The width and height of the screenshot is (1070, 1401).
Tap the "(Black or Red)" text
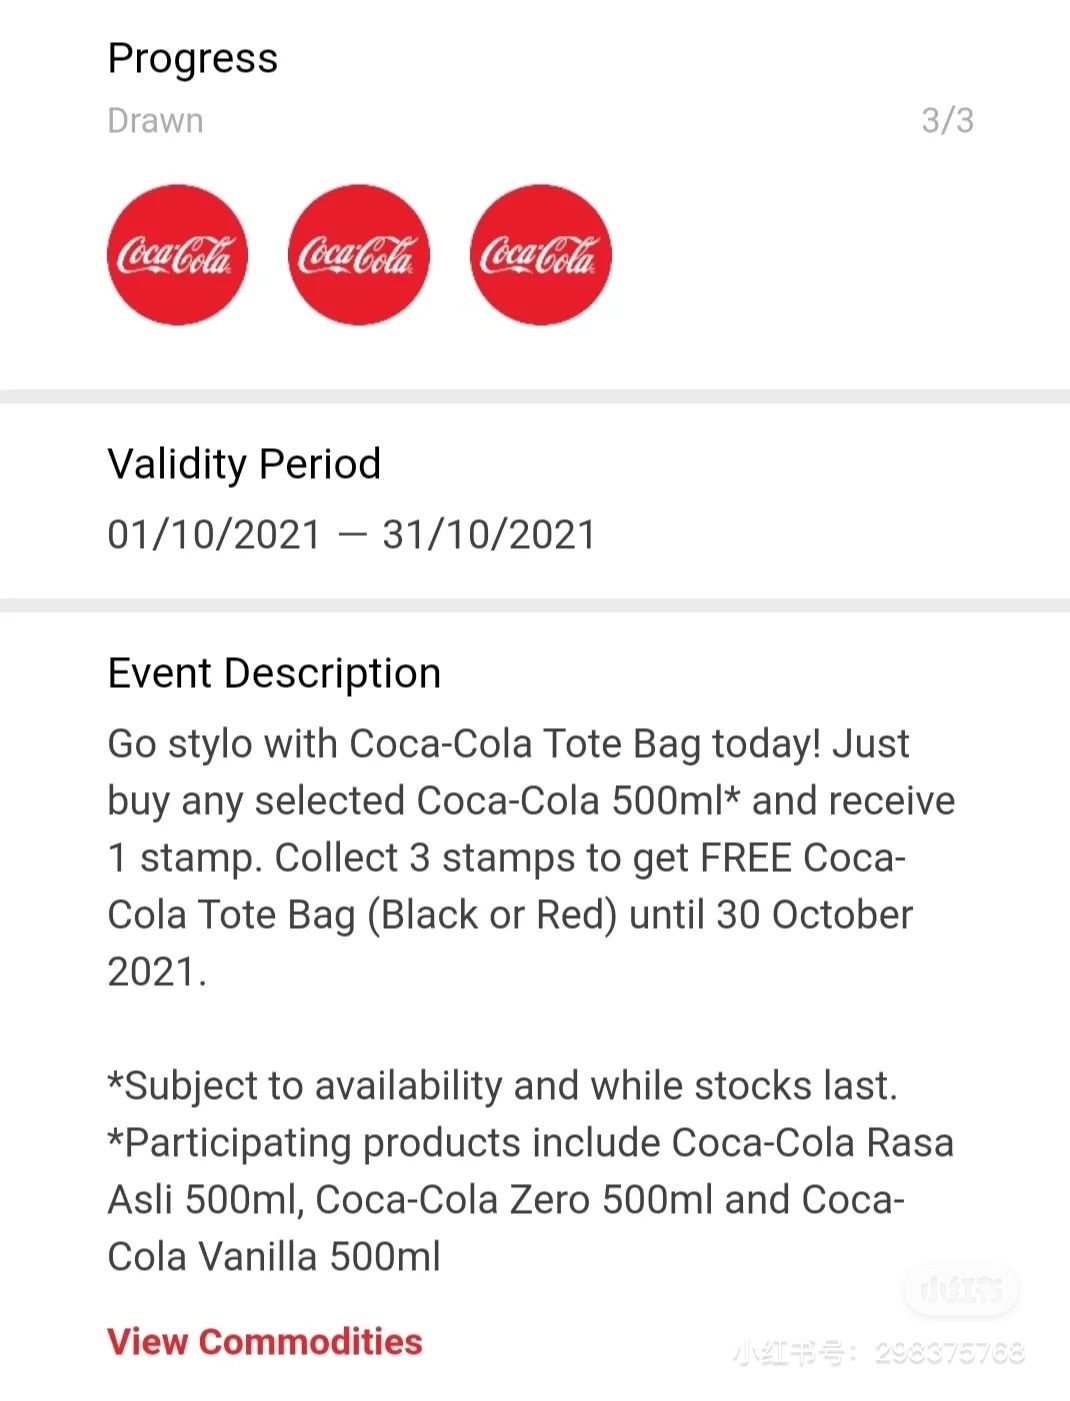click(x=492, y=915)
